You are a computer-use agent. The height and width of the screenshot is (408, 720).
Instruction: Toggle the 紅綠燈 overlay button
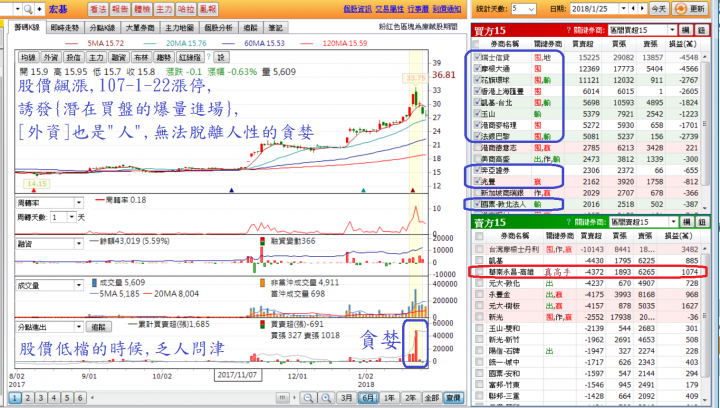click(190, 57)
